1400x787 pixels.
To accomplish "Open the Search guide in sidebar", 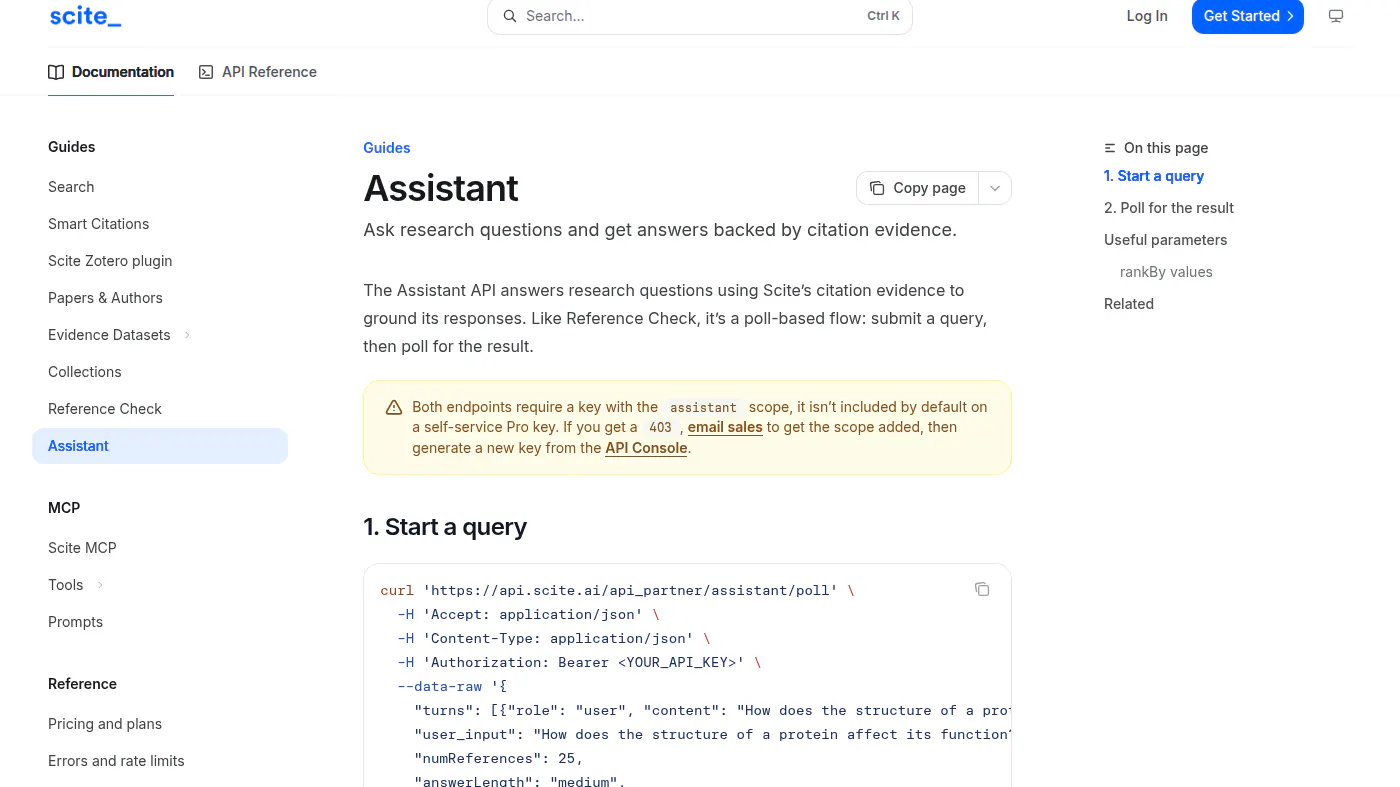I will click(x=71, y=187).
